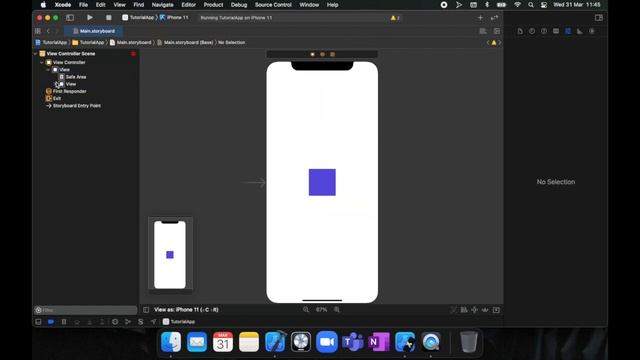Select the purple square view on canvas

coord(322,182)
